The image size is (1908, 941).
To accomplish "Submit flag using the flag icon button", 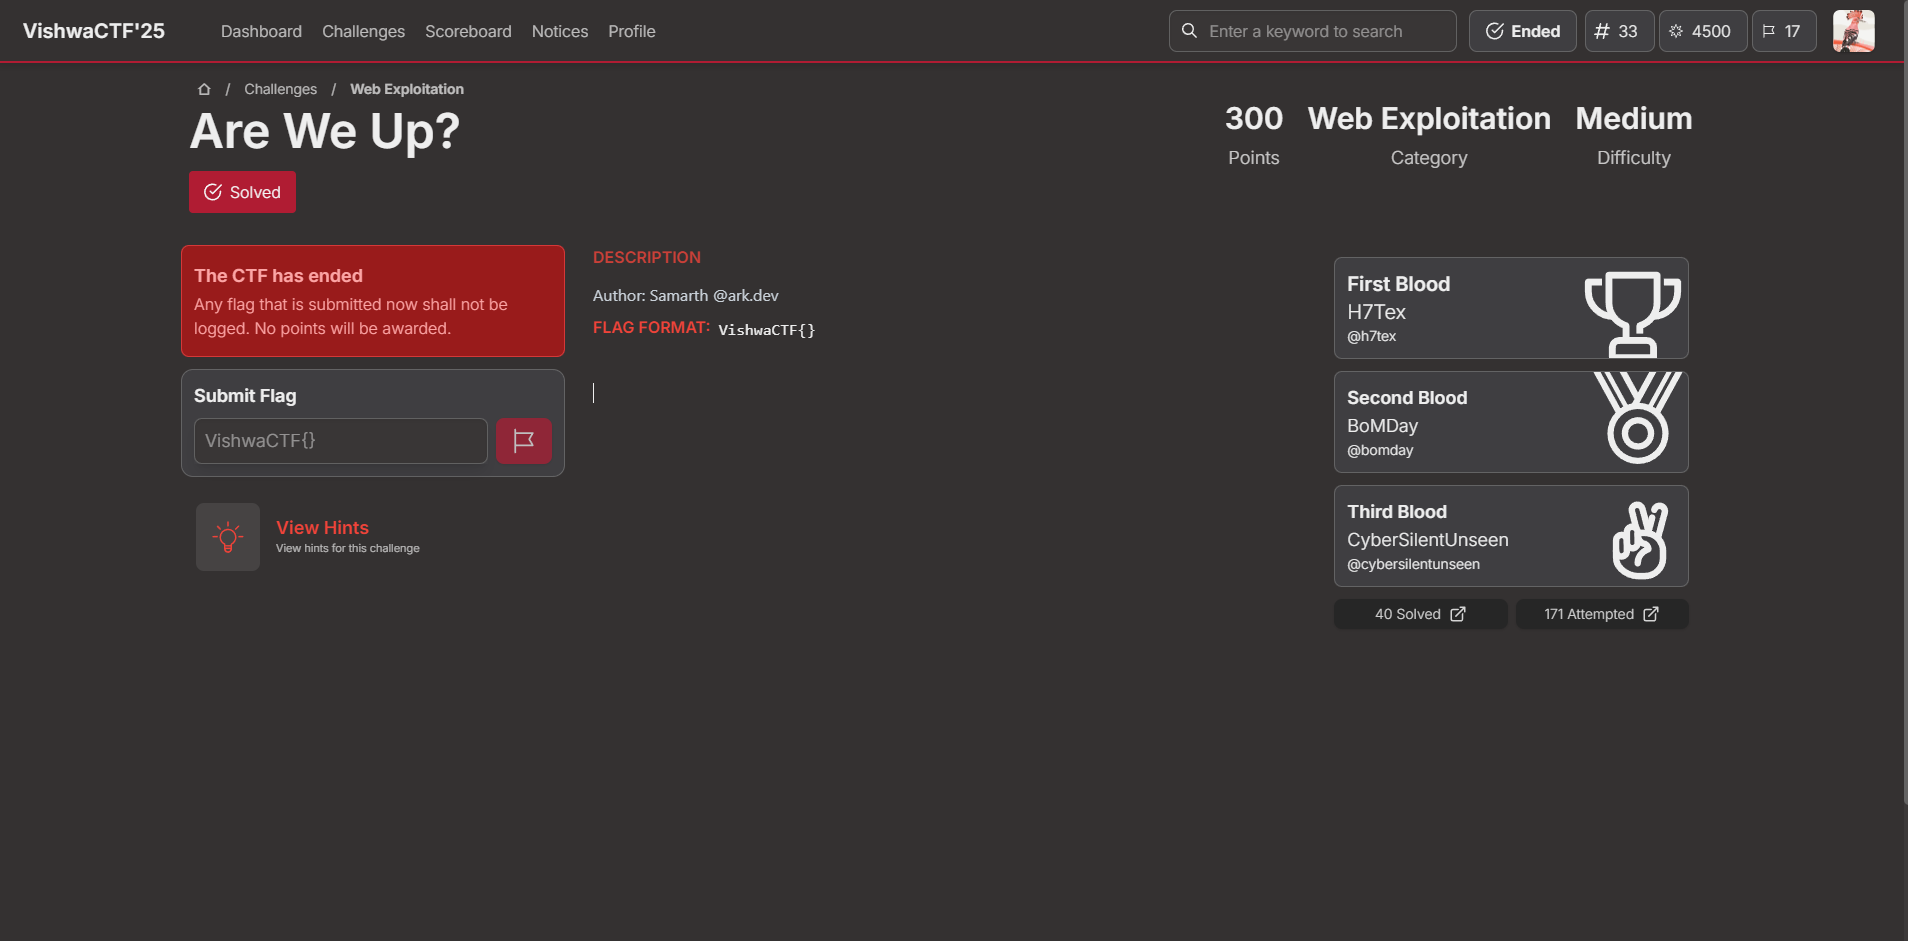I will pyautogui.click(x=523, y=441).
